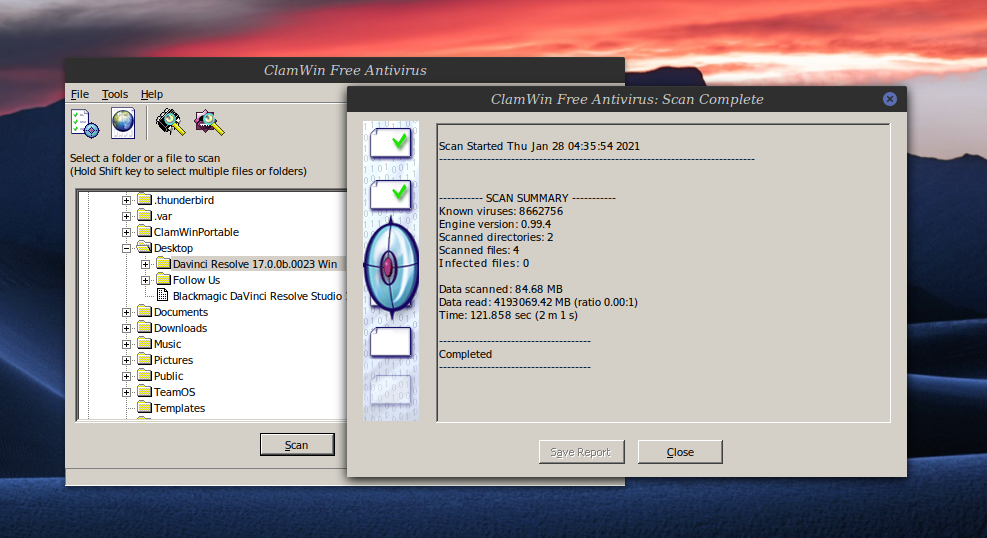
Task: Select the Downloads folder
Action: [x=180, y=328]
